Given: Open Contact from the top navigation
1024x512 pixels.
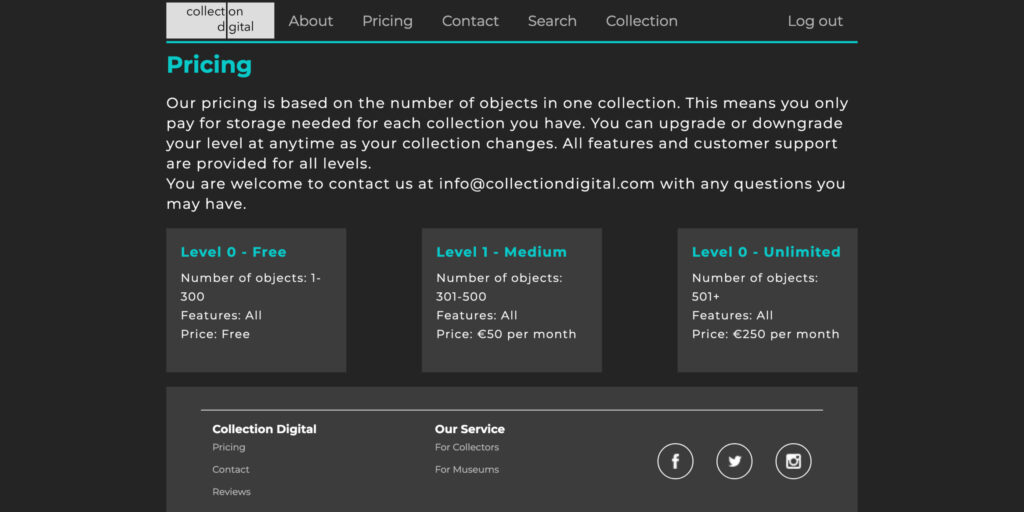Looking at the screenshot, I should 470,21.
